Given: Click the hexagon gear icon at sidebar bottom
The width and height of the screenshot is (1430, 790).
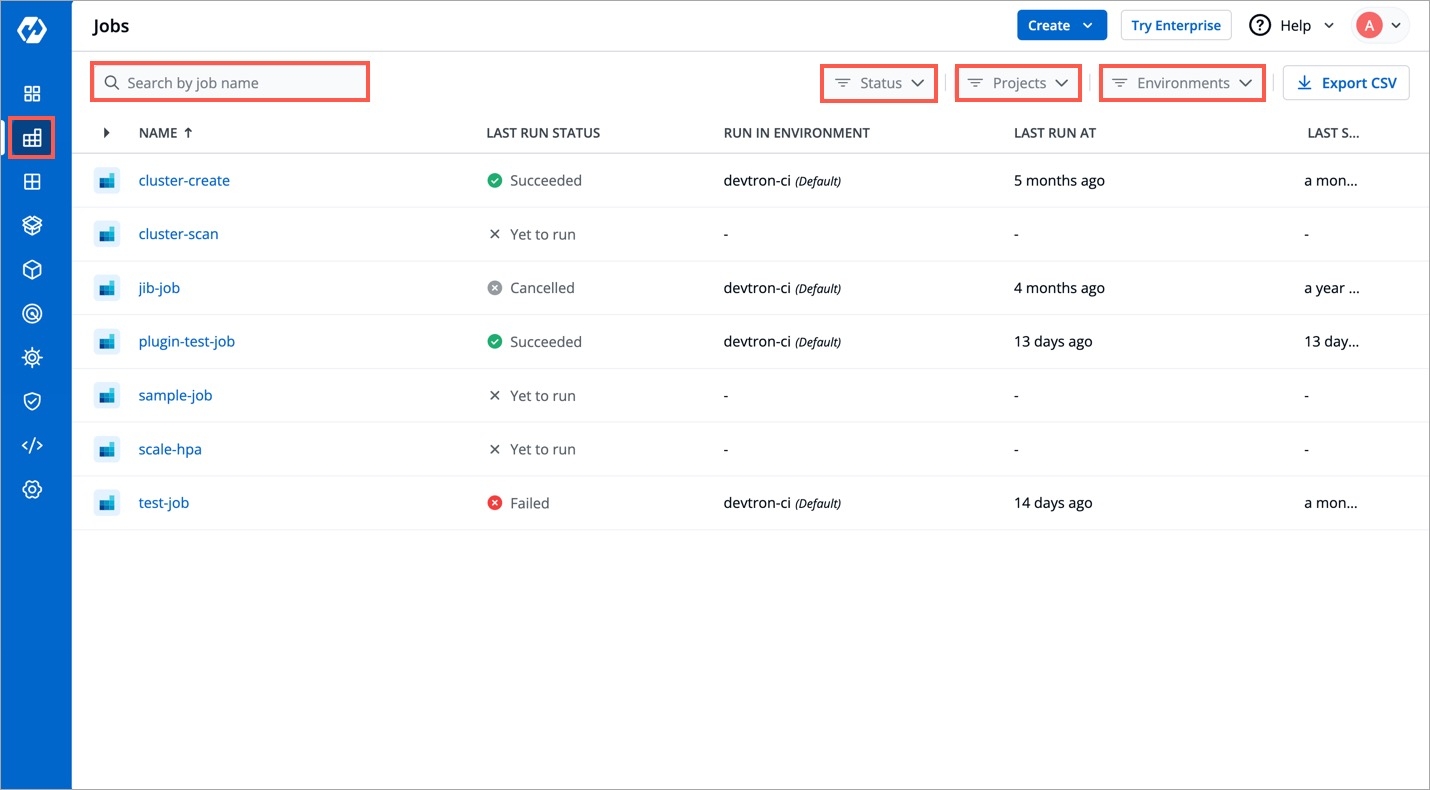Looking at the screenshot, I should (32, 489).
